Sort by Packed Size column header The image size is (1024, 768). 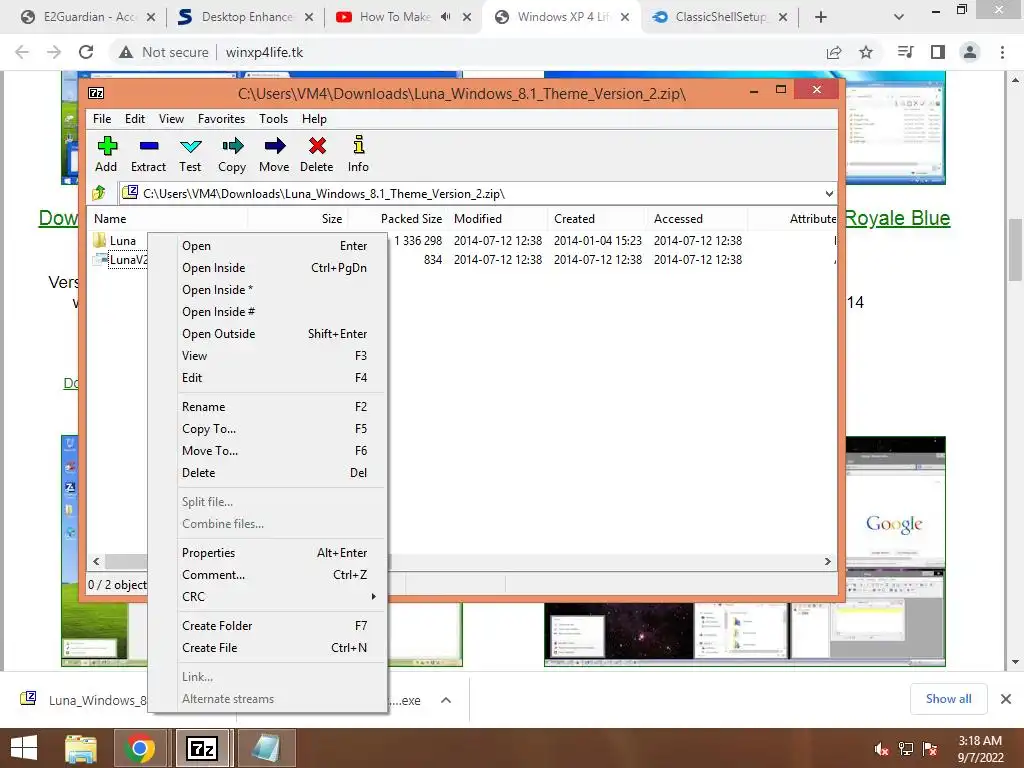(x=399, y=219)
